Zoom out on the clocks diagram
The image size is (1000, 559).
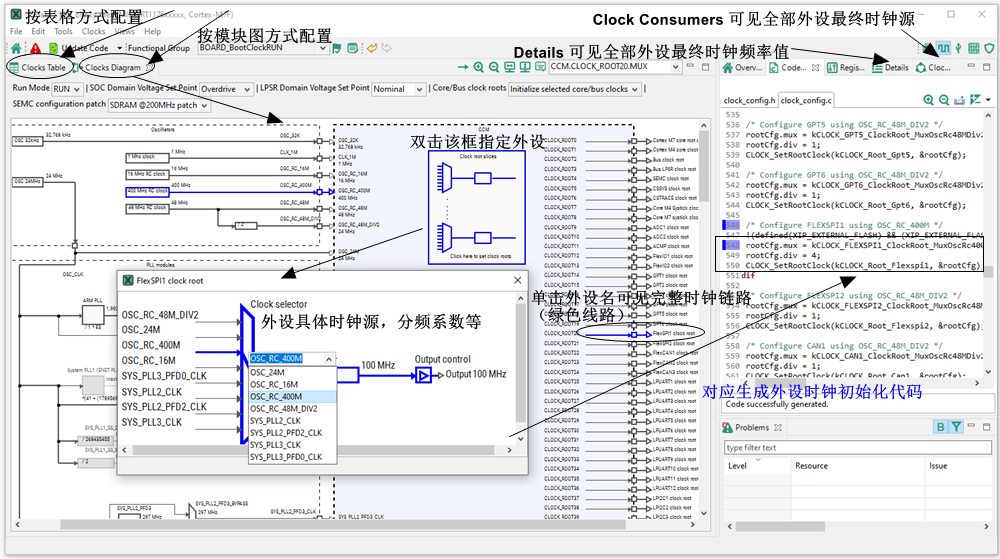[494, 67]
